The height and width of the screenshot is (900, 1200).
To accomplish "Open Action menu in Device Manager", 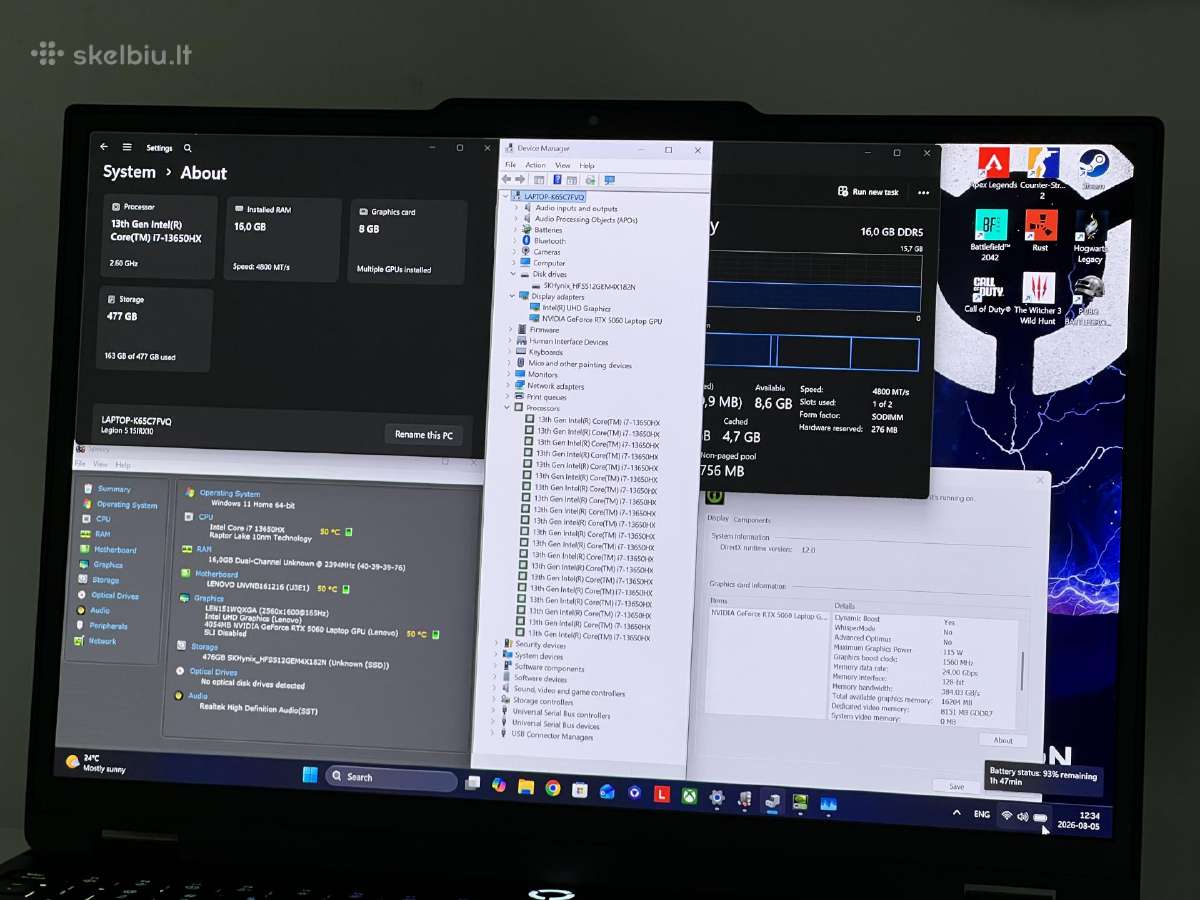I will [535, 165].
